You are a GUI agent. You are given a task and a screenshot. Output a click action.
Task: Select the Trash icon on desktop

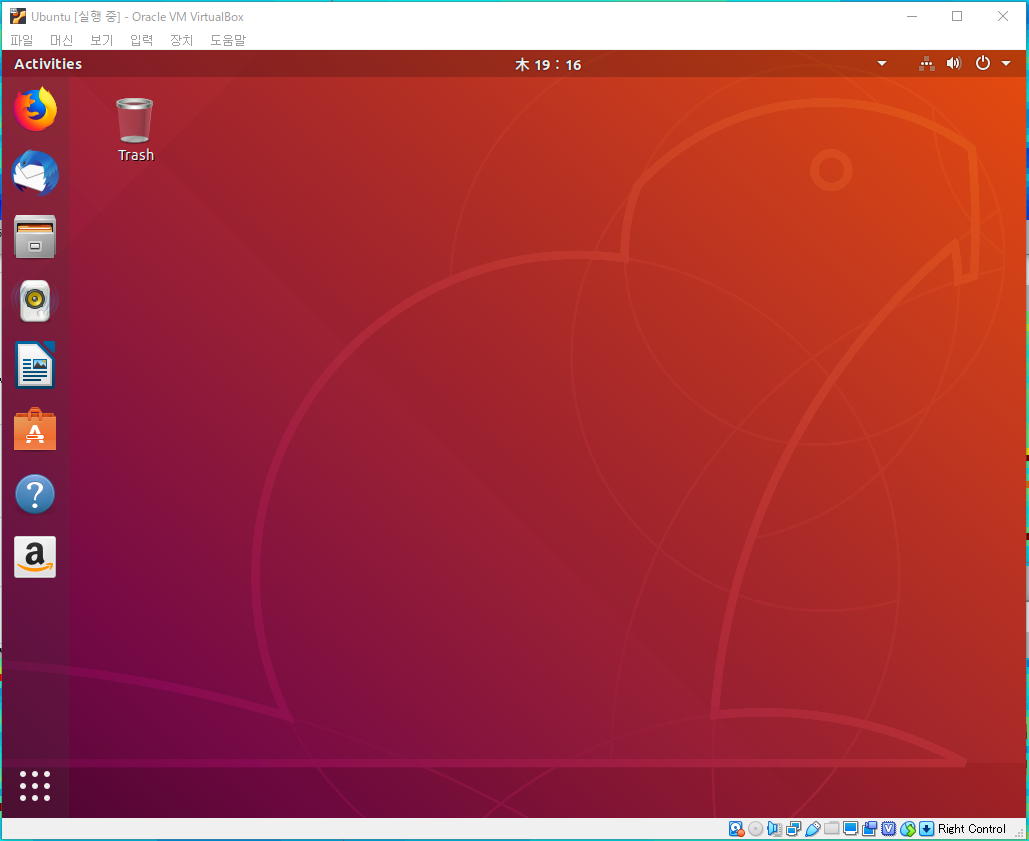[135, 129]
